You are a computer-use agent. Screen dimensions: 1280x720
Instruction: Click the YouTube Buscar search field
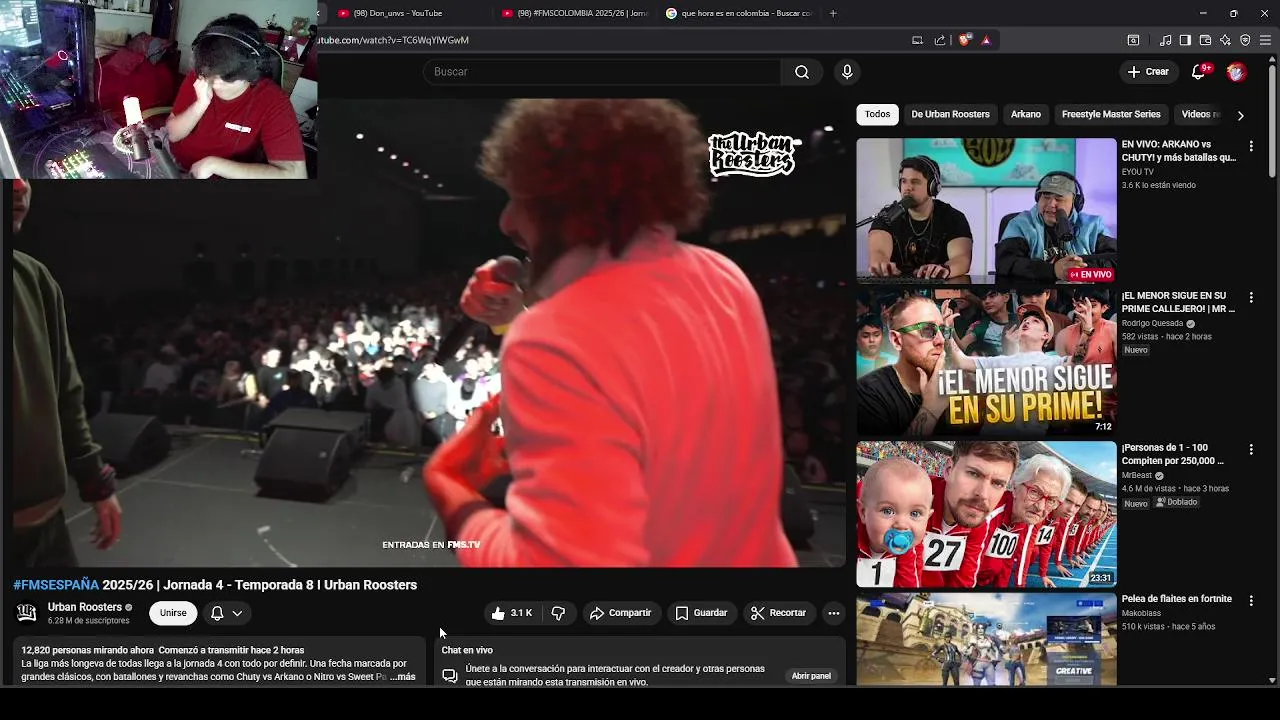[602, 72]
